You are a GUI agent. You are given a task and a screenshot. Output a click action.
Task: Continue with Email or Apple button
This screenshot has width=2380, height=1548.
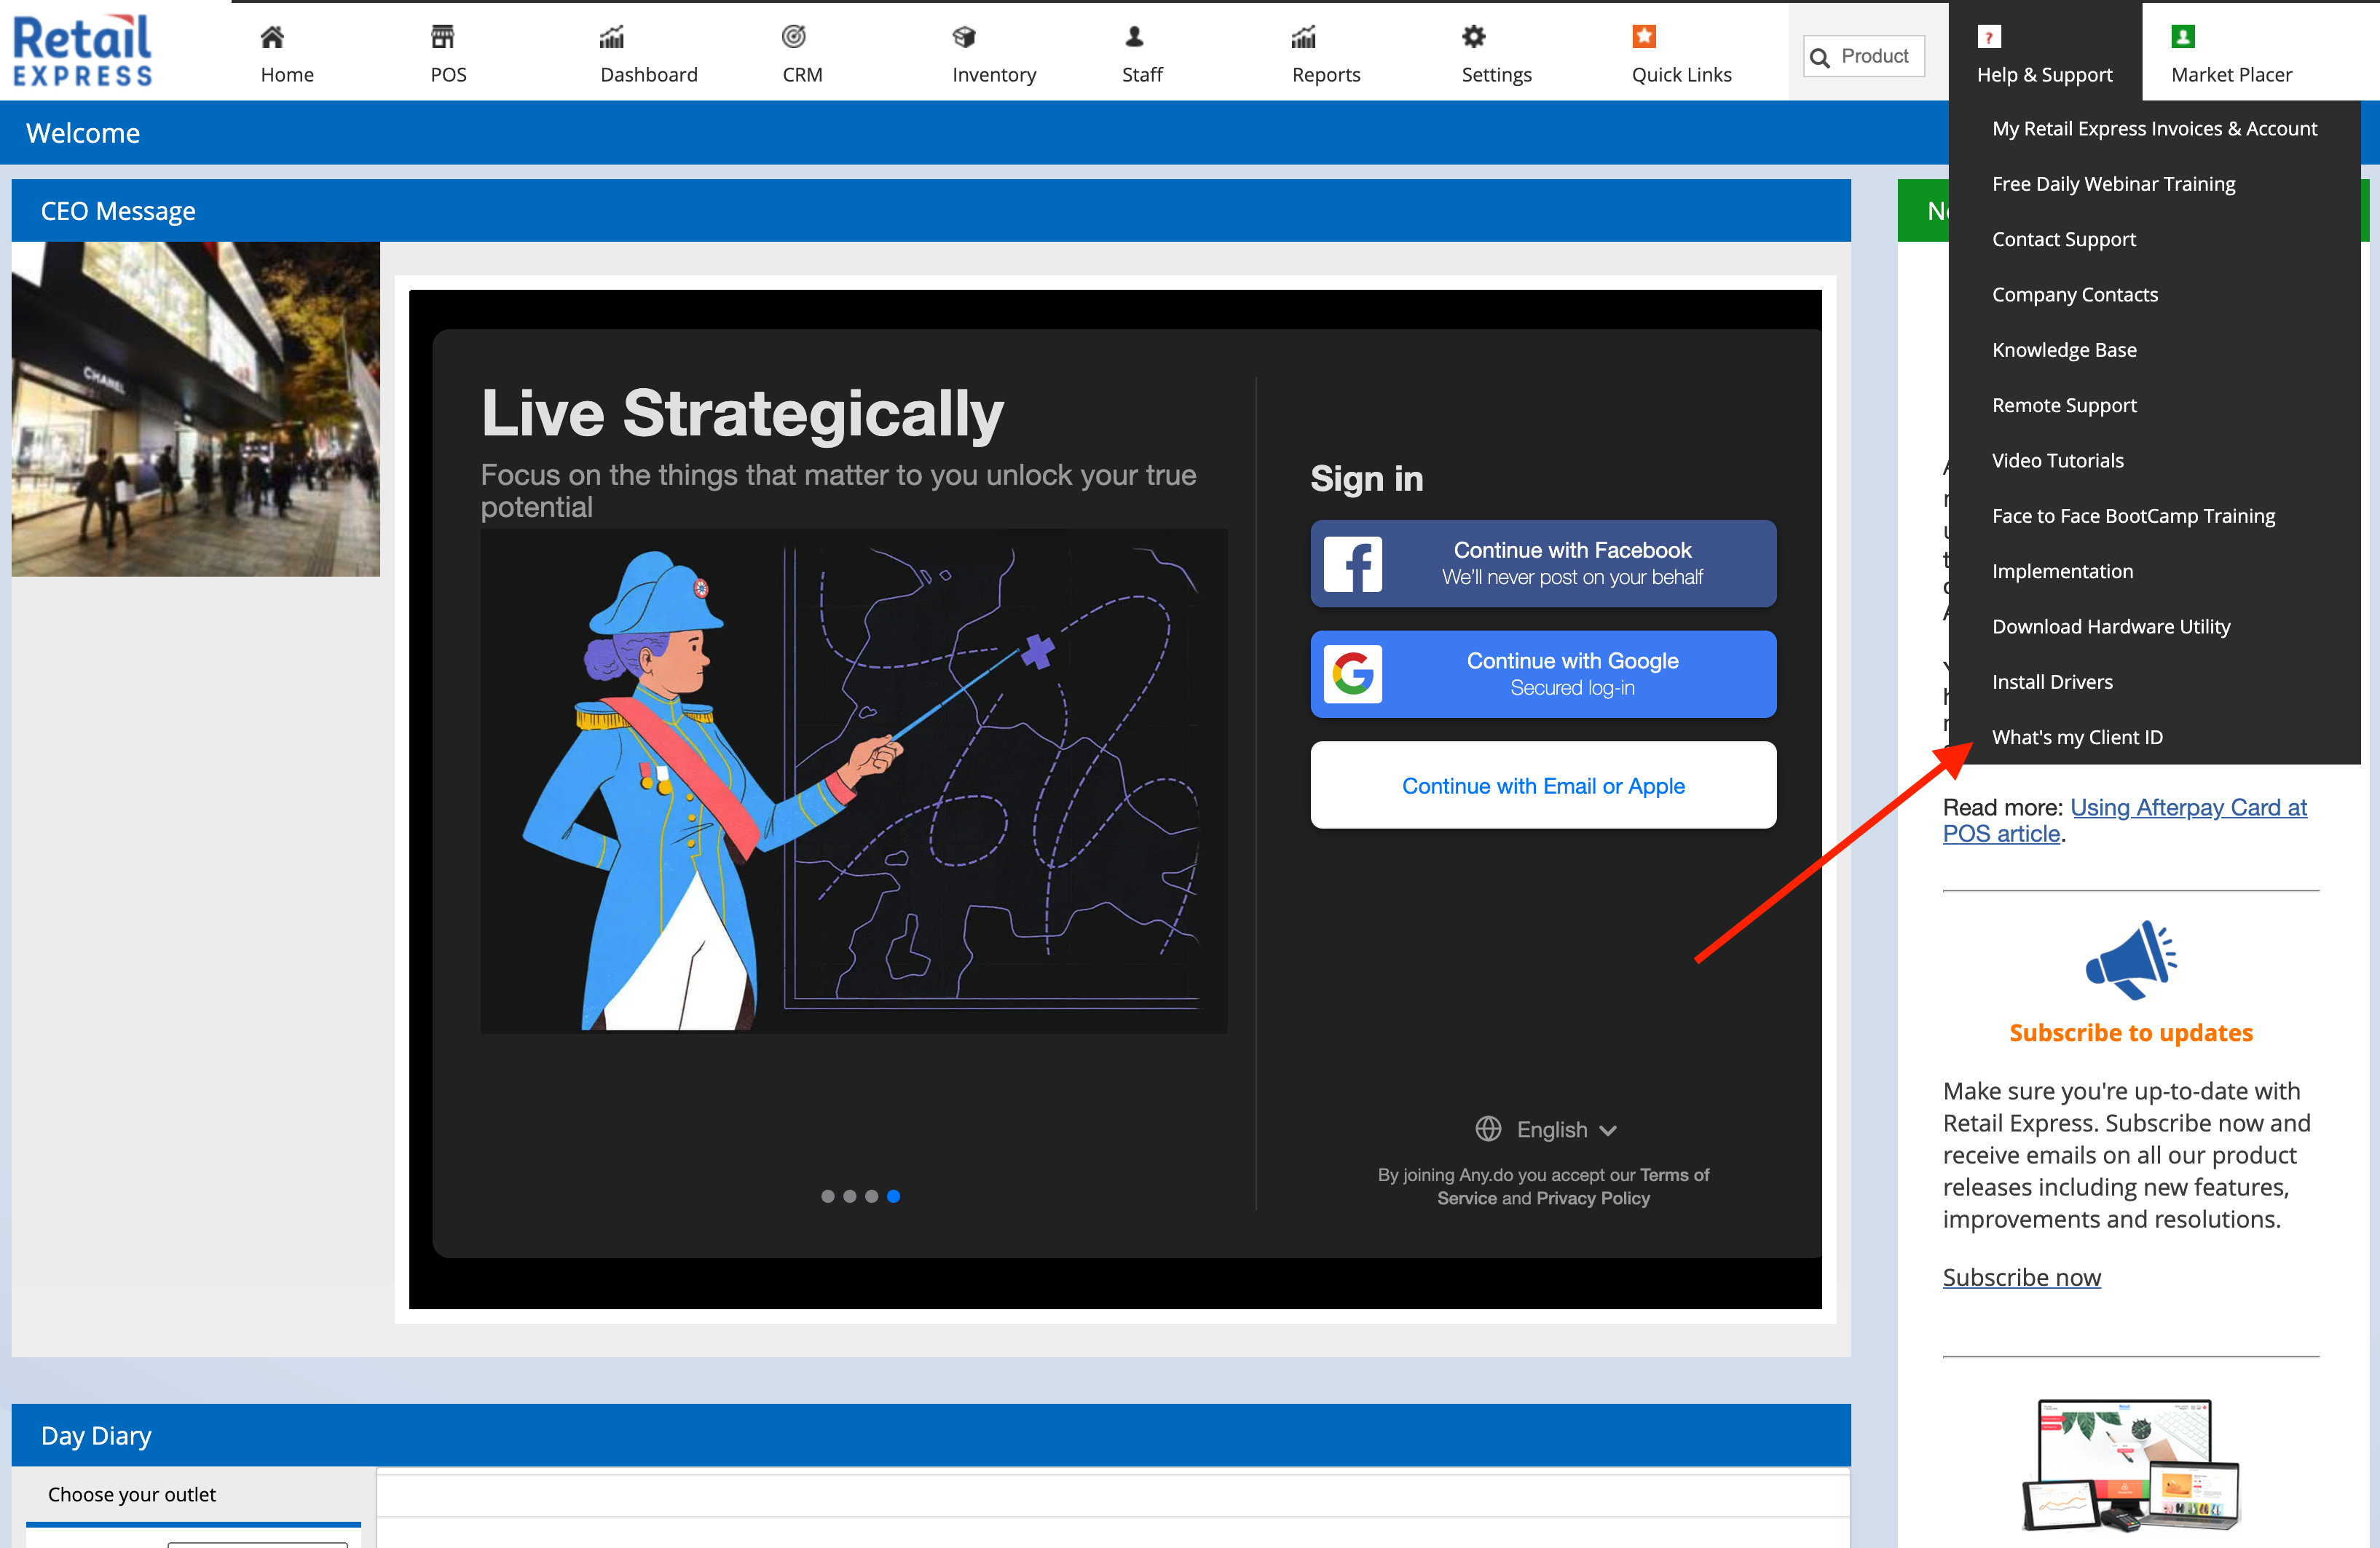(1543, 785)
